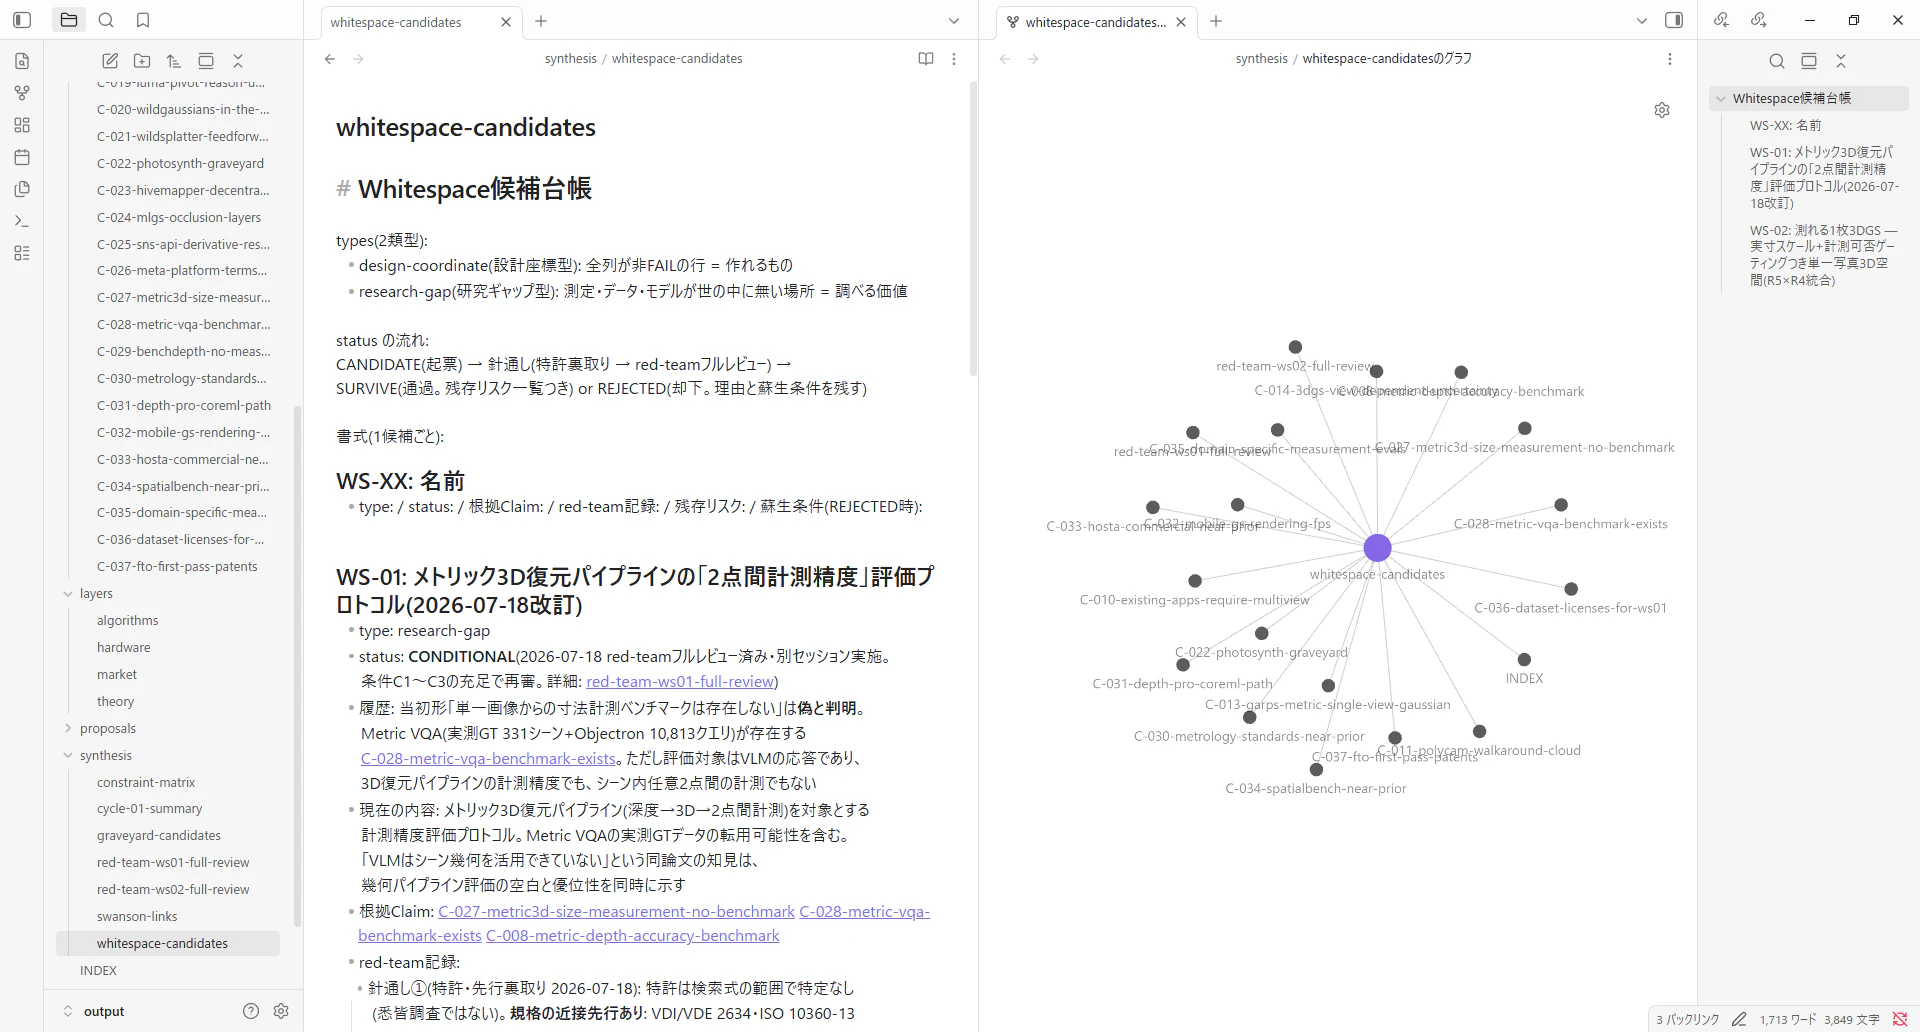Select the central whitespace-candidates graph node
The height and width of the screenshot is (1032, 1920).
(x=1377, y=548)
